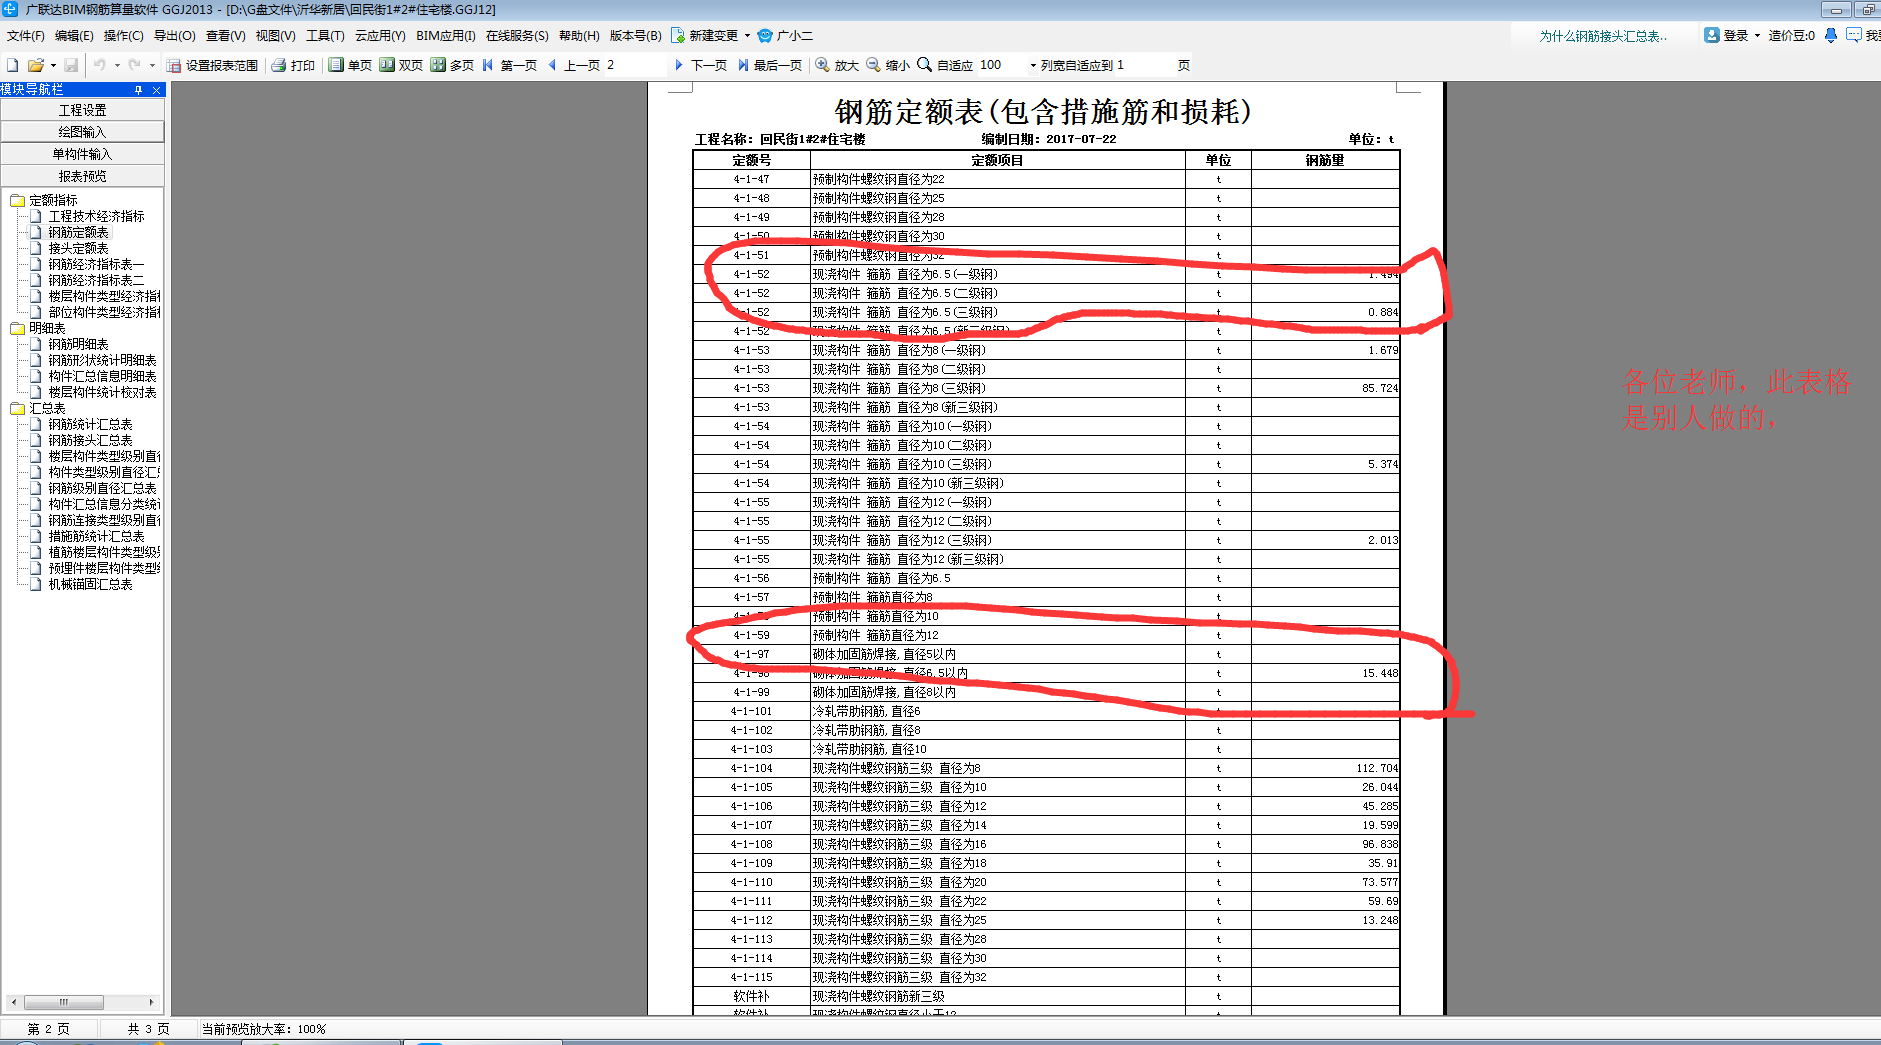Open the 新建变更 dropdown arrow

pos(747,36)
